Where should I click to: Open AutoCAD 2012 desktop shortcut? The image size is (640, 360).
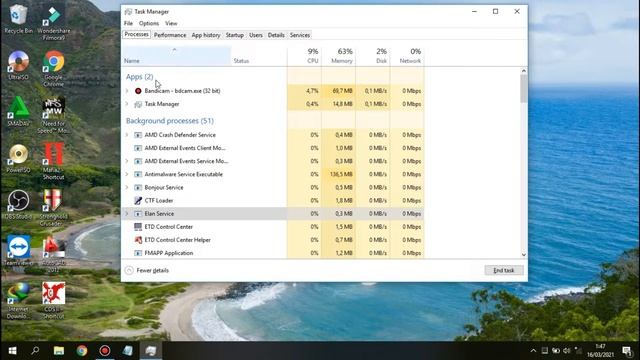tap(53, 255)
